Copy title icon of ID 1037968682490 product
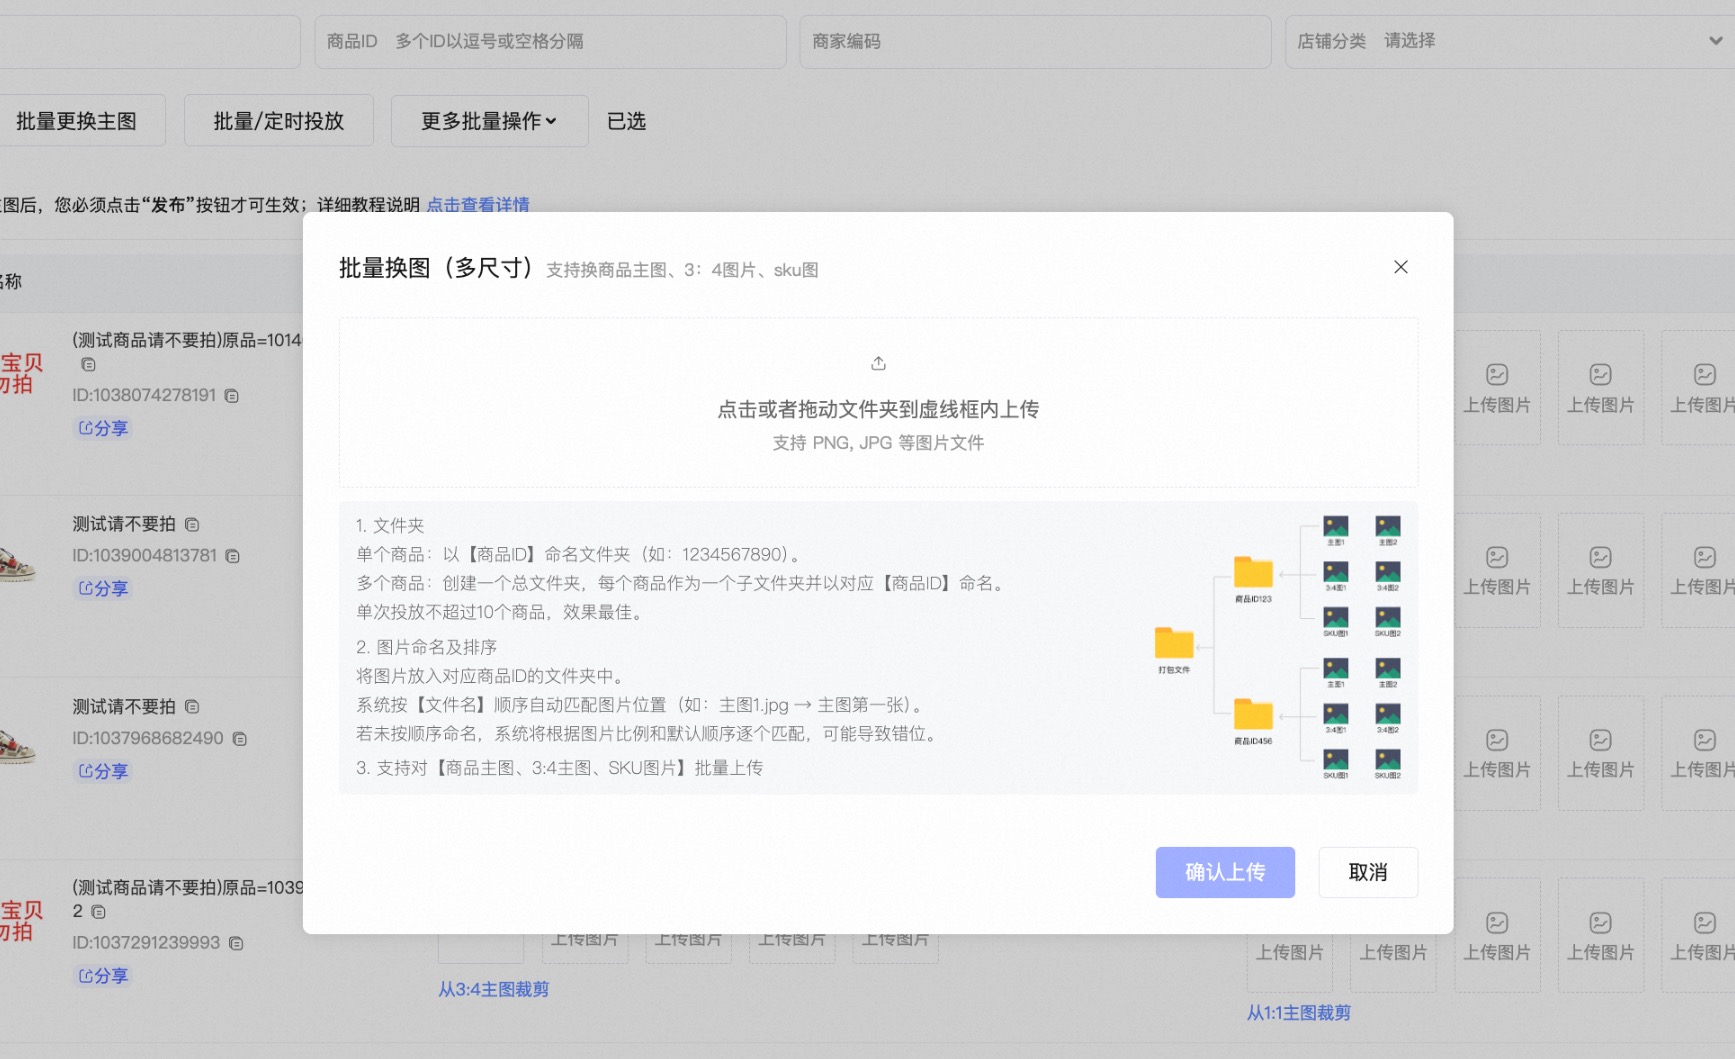1735x1059 pixels. point(192,707)
